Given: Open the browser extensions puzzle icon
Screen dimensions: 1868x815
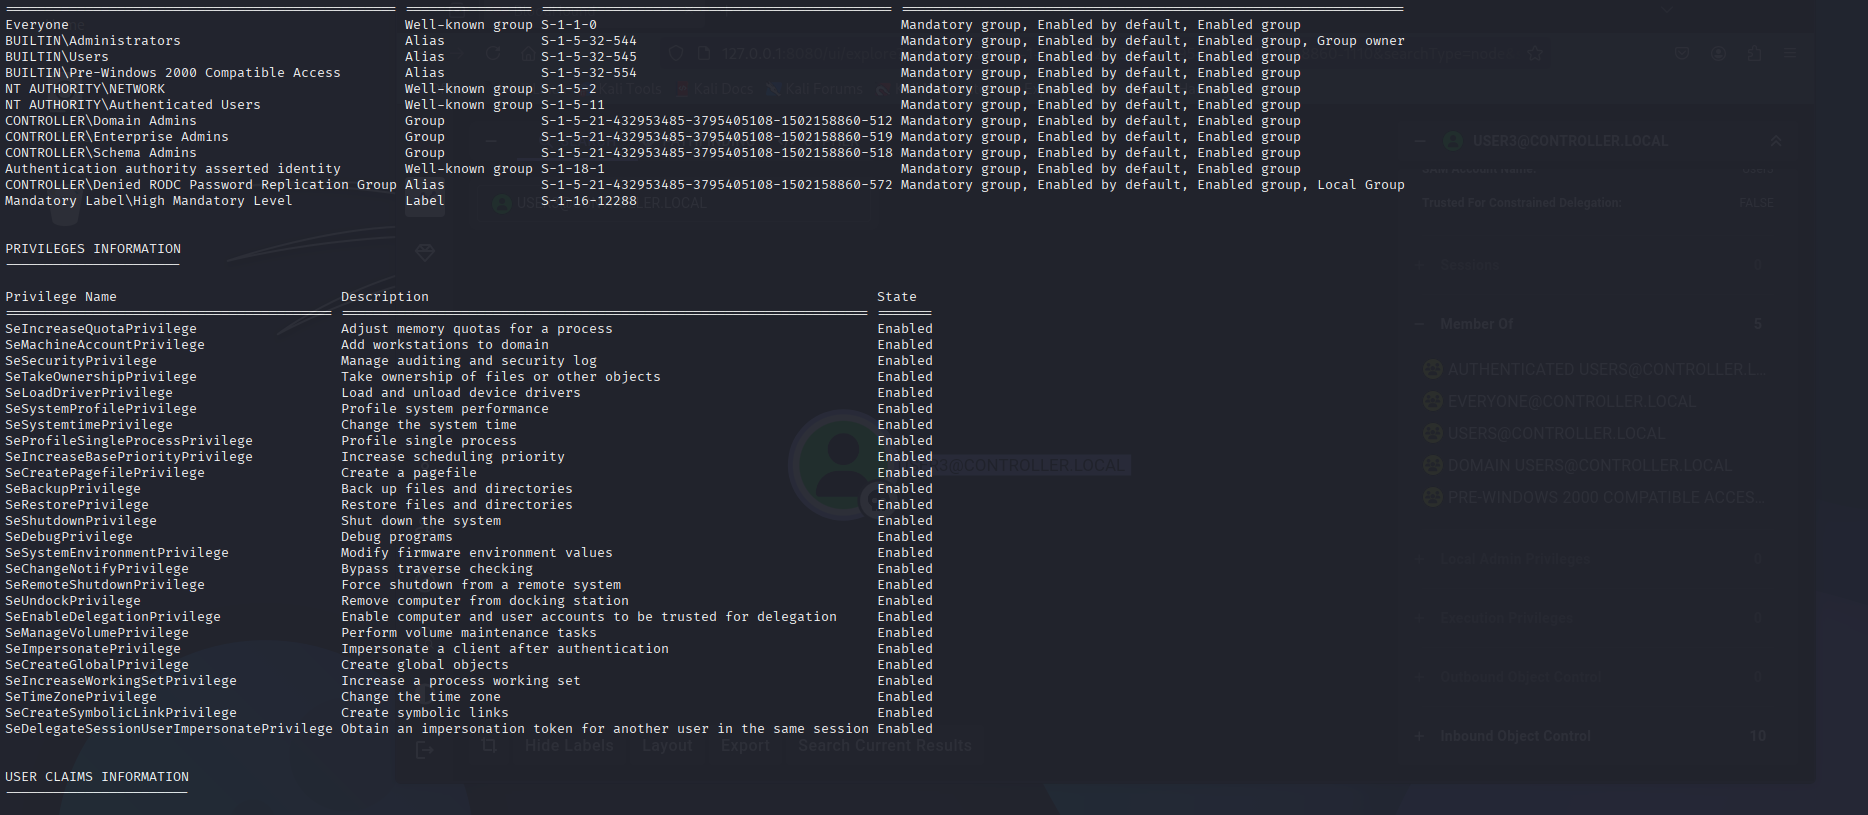Looking at the screenshot, I should pyautogui.click(x=1754, y=53).
